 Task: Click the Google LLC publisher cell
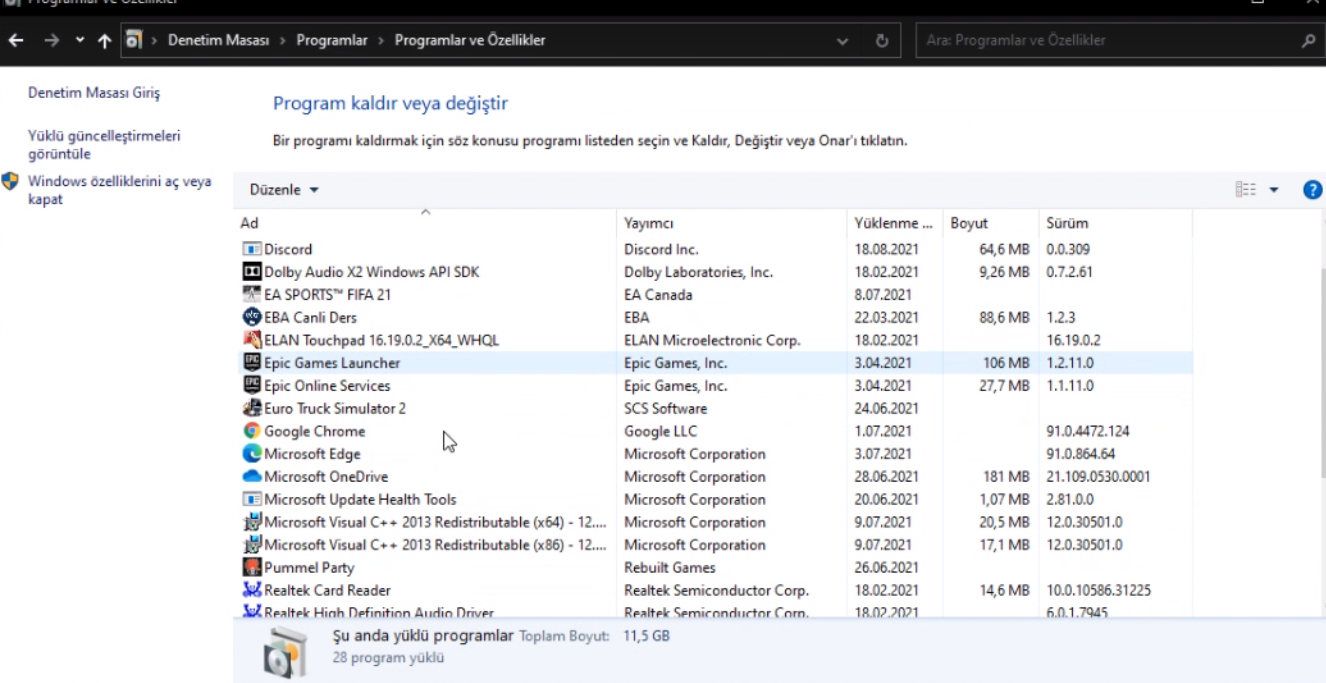click(661, 431)
